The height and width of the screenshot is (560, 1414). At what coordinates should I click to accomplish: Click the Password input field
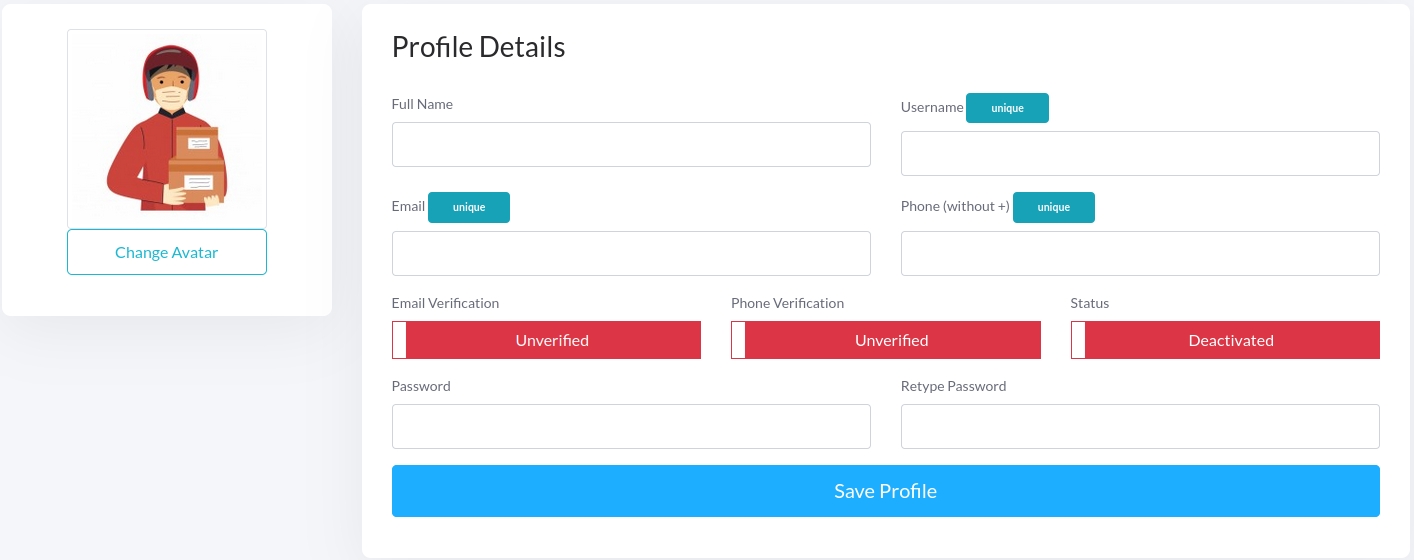(x=631, y=427)
